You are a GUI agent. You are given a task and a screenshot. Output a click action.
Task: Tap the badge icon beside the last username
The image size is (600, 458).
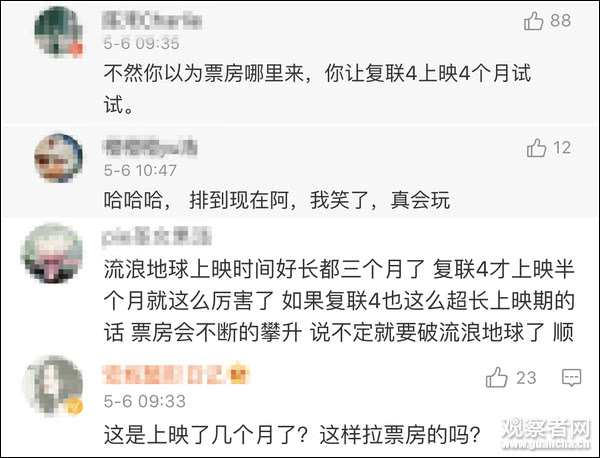240,376
